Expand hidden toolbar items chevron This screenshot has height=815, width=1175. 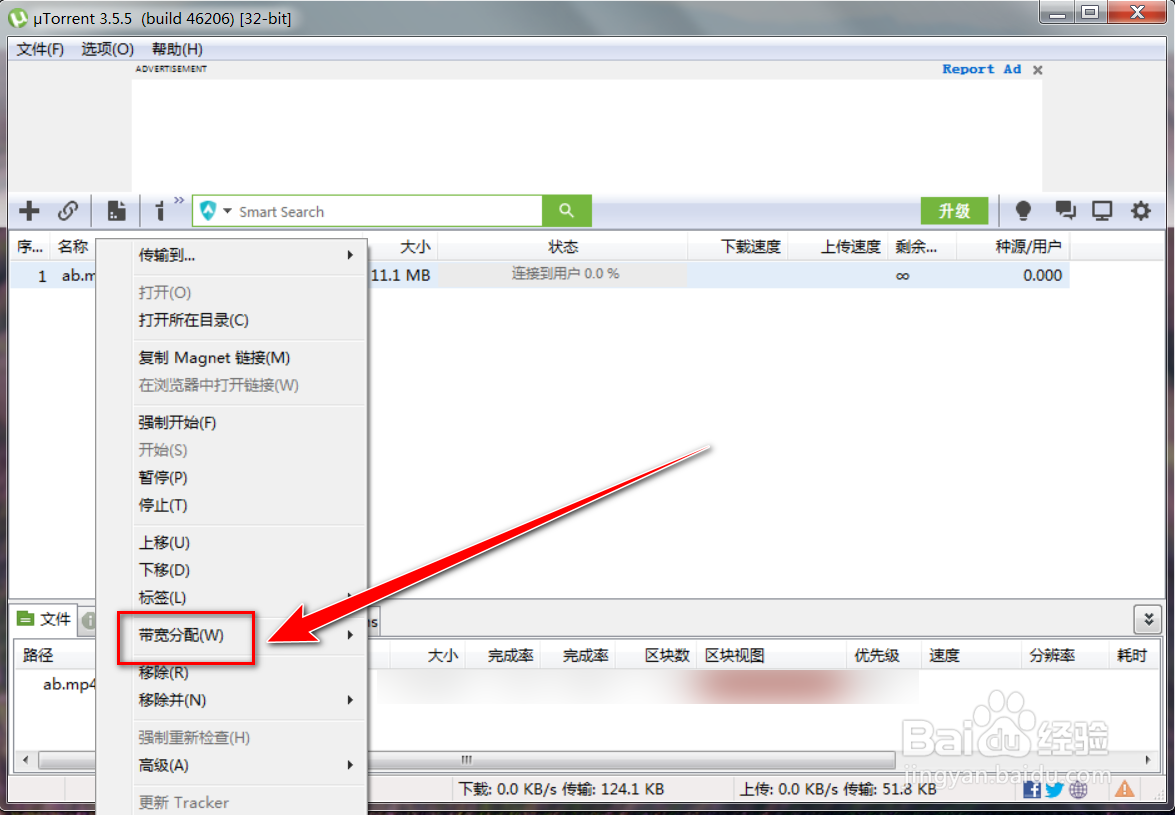coord(179,201)
